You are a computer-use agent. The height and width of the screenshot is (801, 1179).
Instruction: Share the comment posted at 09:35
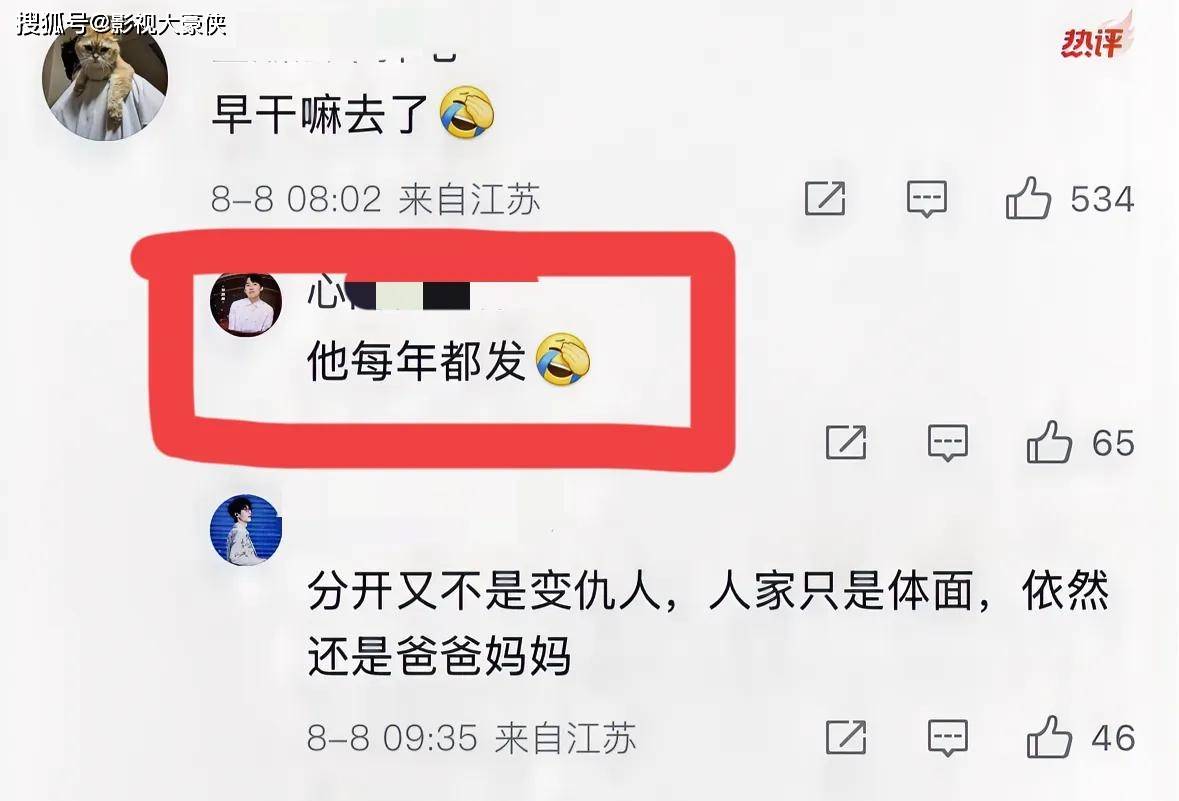point(846,738)
